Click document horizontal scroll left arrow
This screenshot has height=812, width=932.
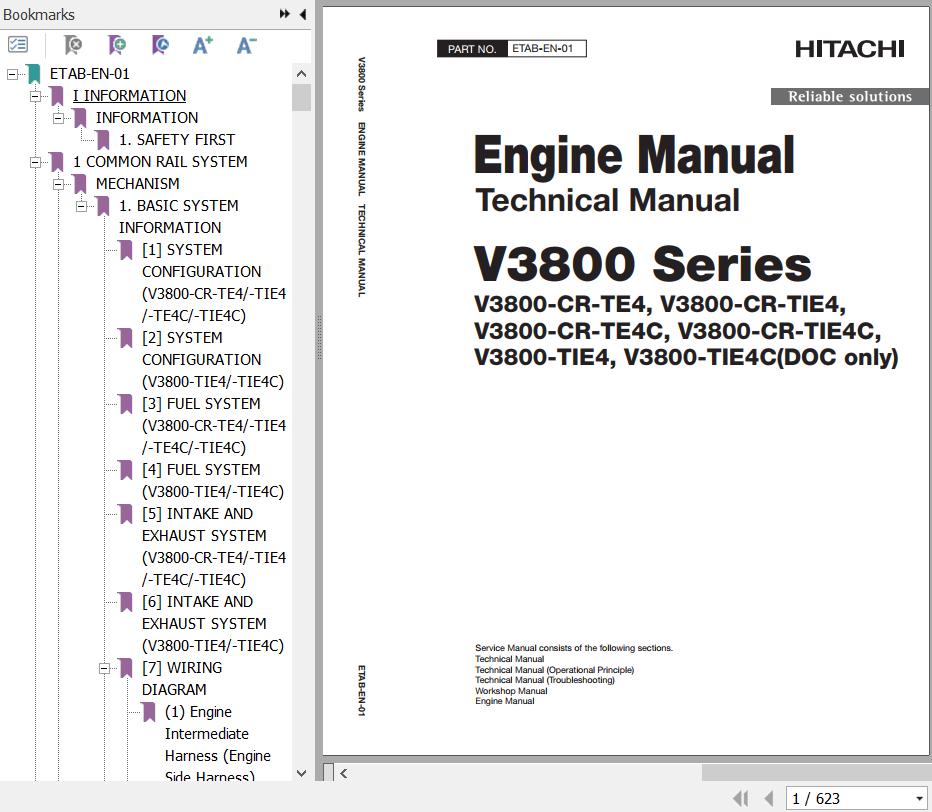coord(343,773)
